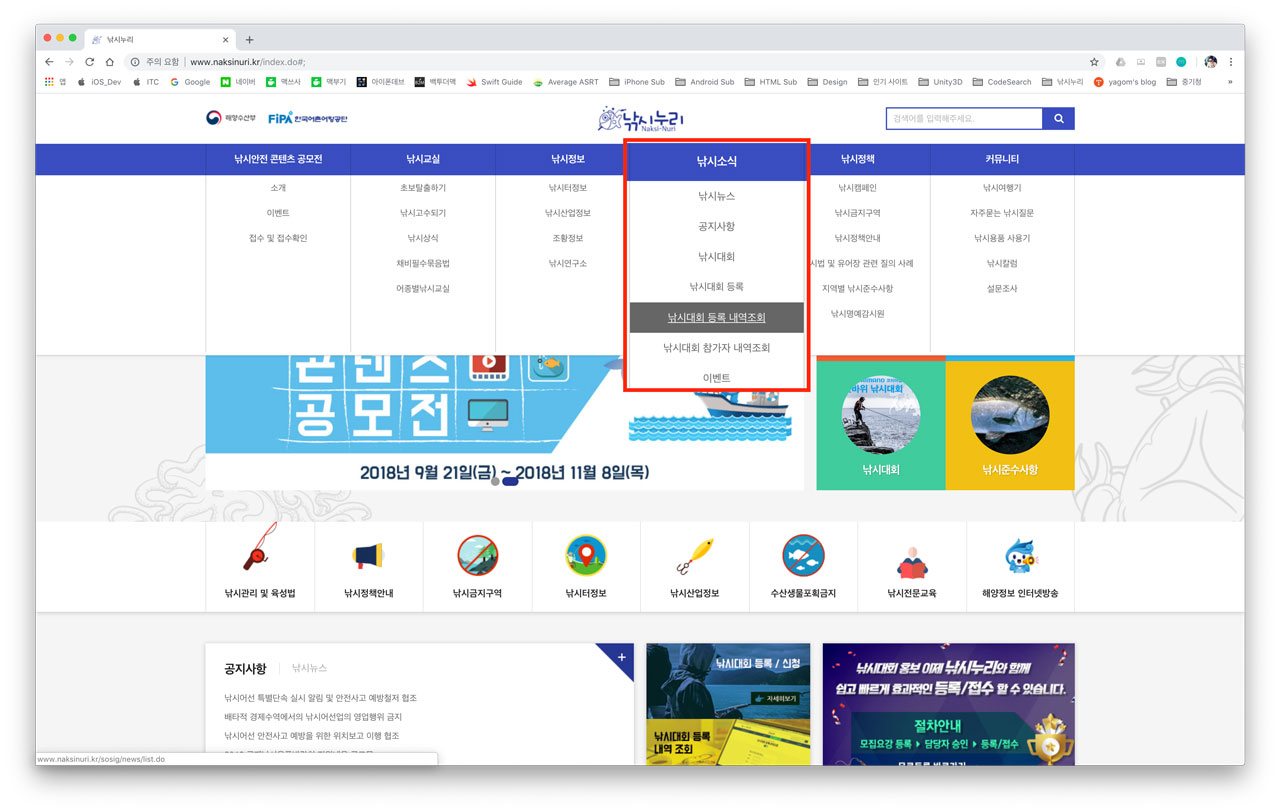Click the 낚시정책안내 megaphone icon

click(x=368, y=556)
